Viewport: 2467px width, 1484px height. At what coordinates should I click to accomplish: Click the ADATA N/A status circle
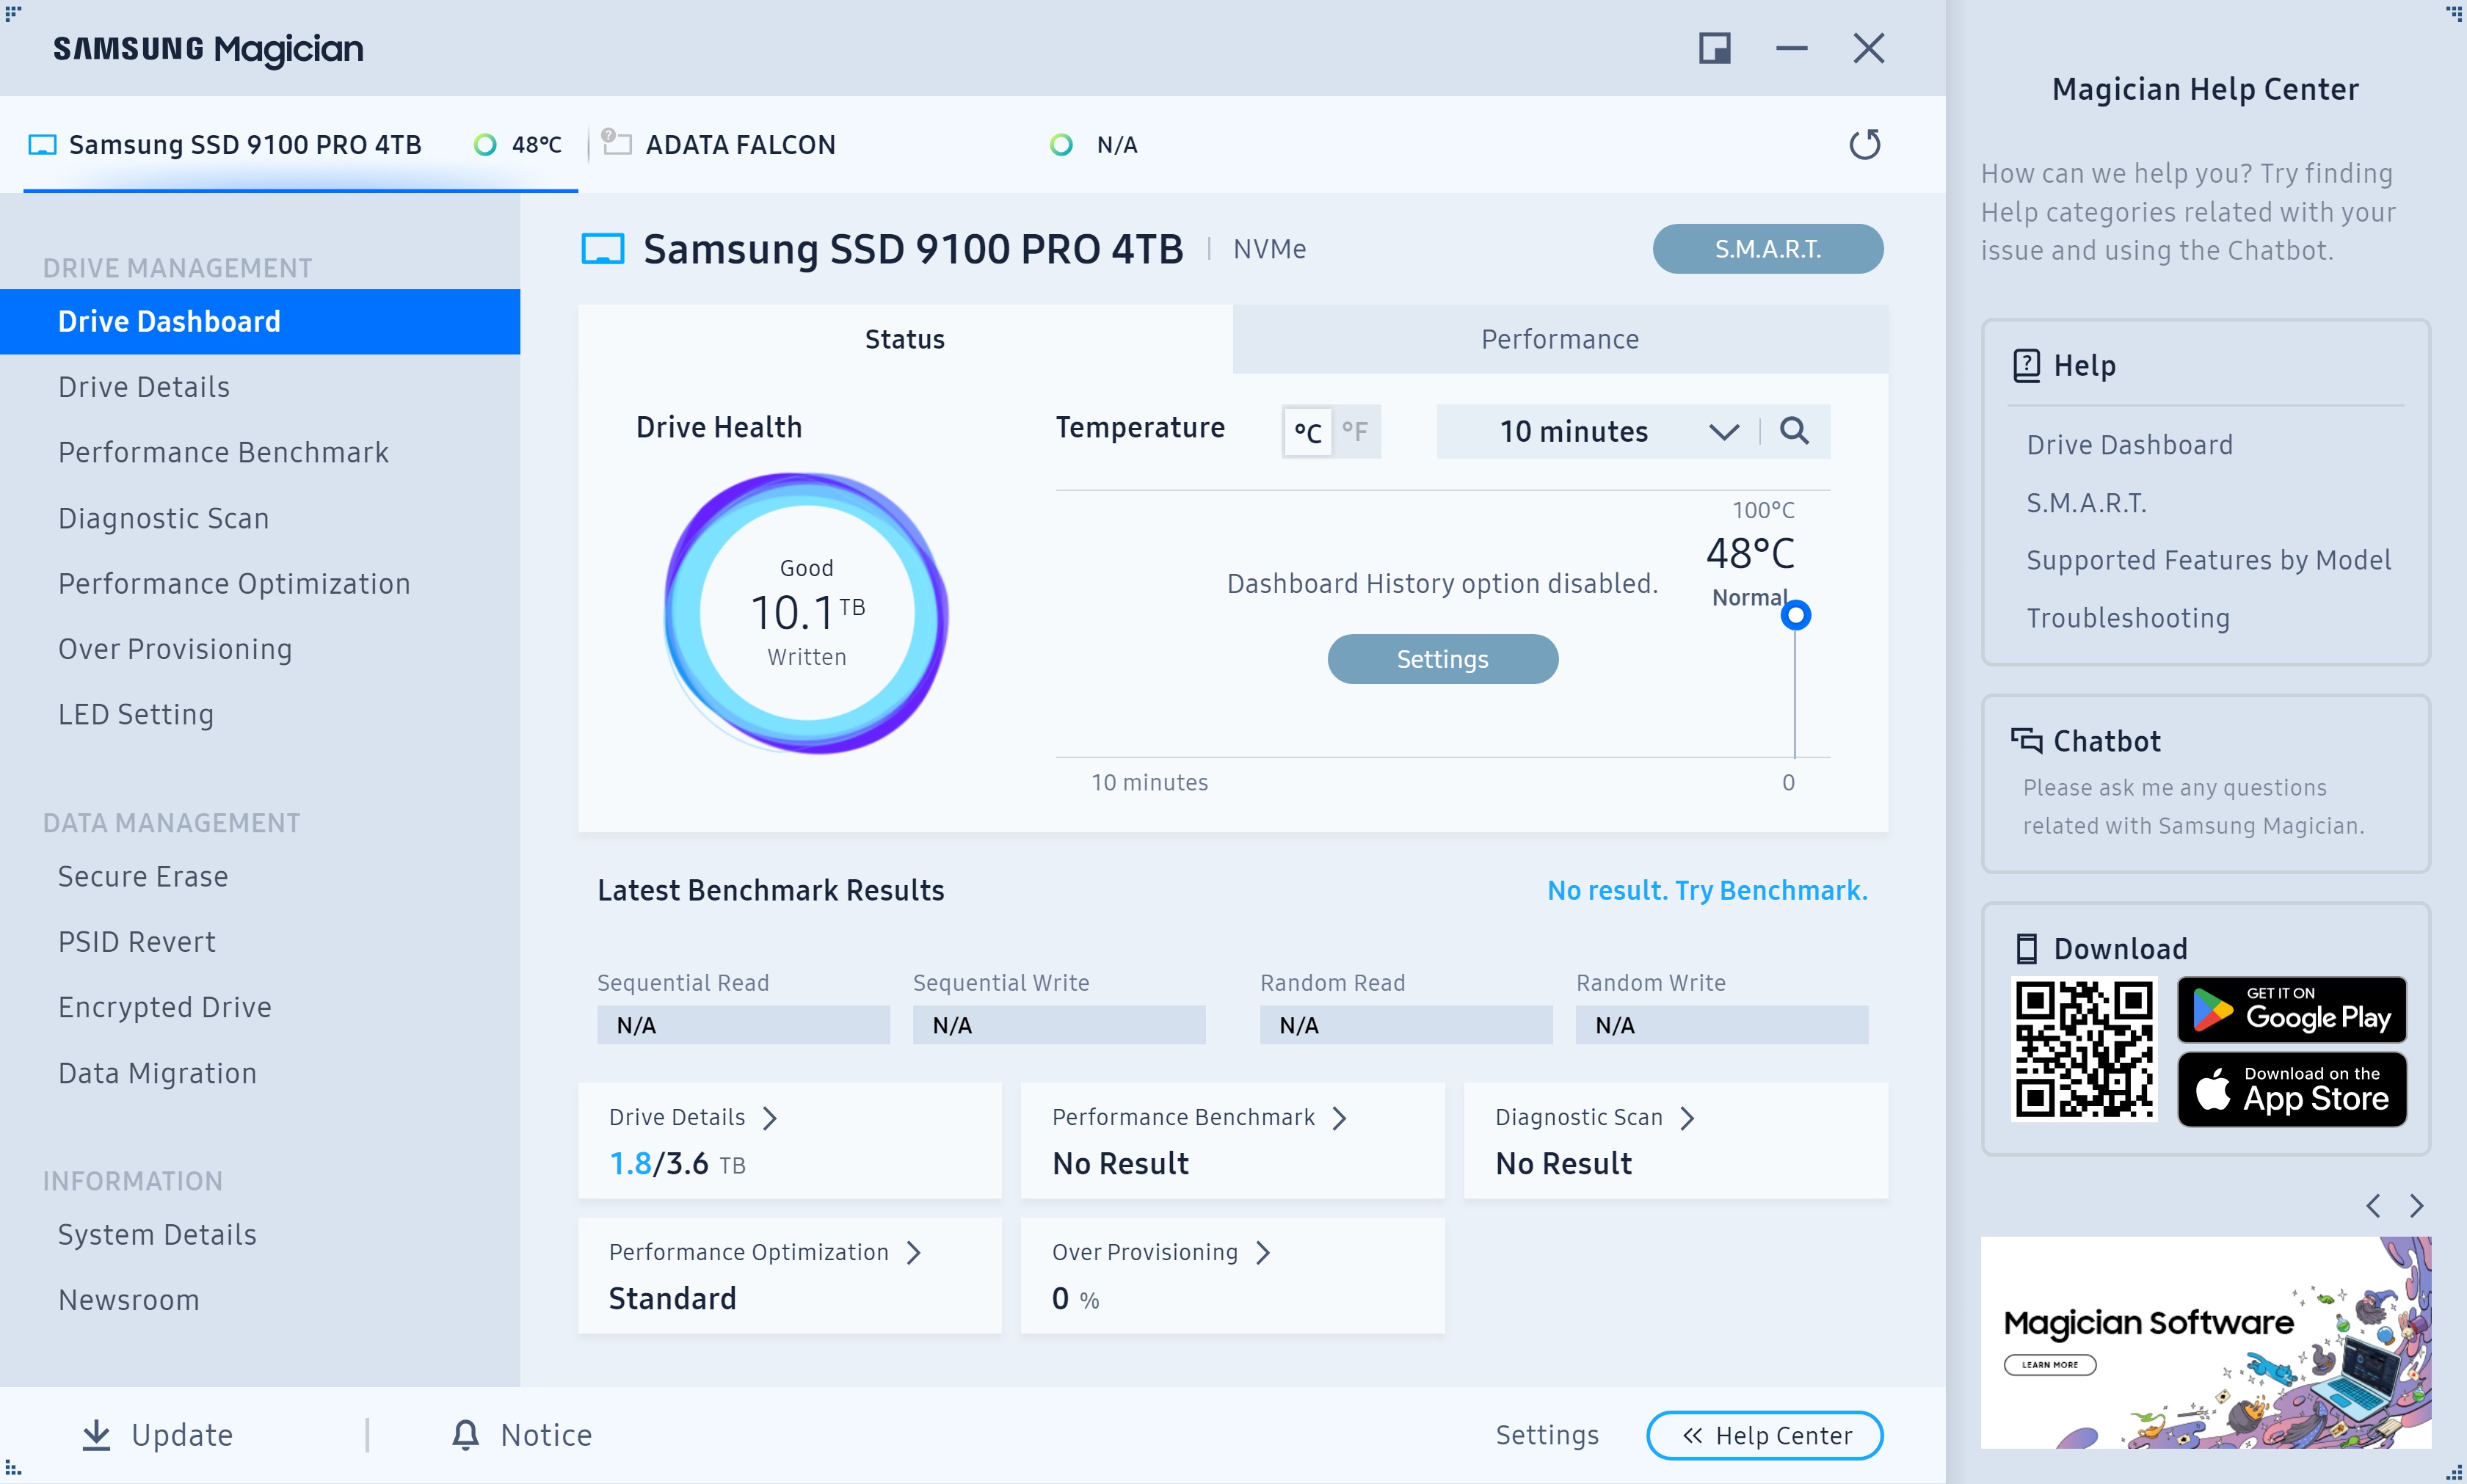[x=1061, y=145]
